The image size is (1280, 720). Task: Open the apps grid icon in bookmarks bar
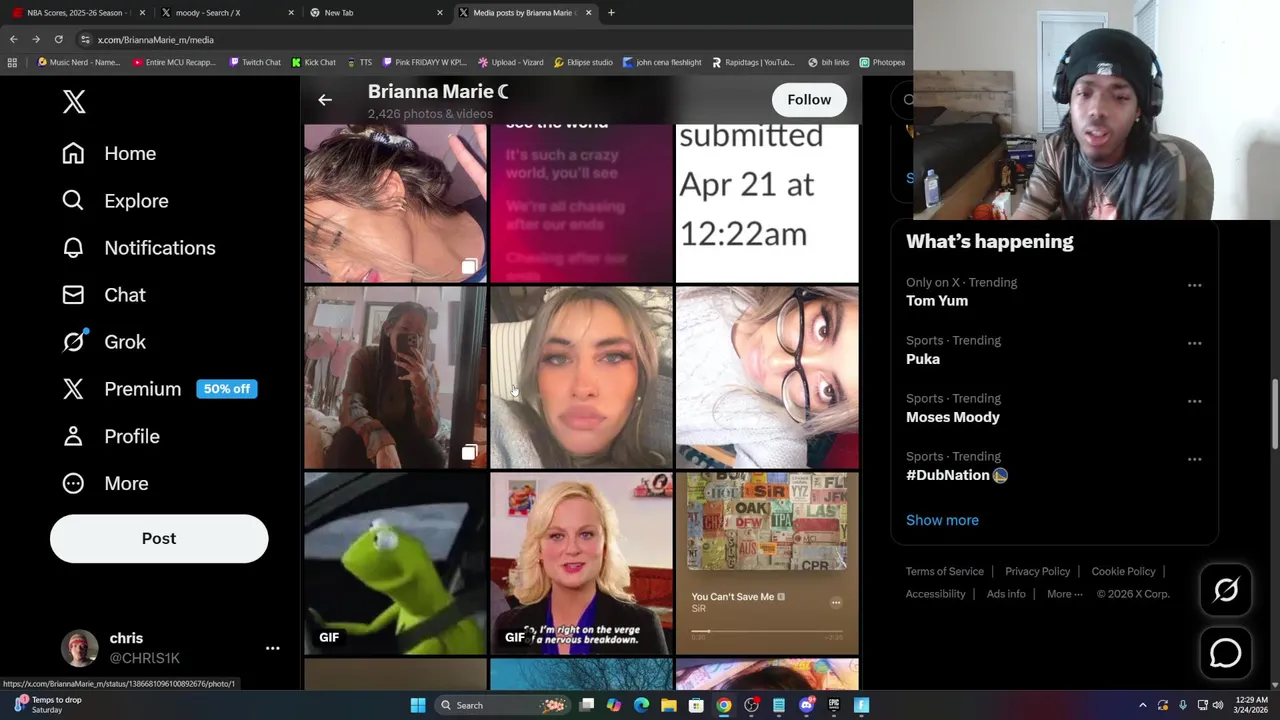[12, 62]
